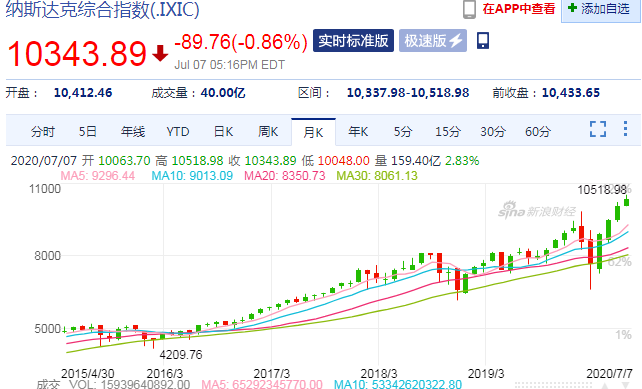Click the change value -89.76(-0.86%)

241,42
